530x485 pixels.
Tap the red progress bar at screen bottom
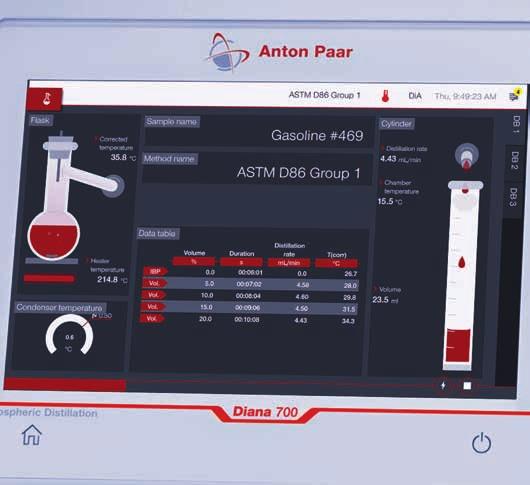(x=65, y=385)
